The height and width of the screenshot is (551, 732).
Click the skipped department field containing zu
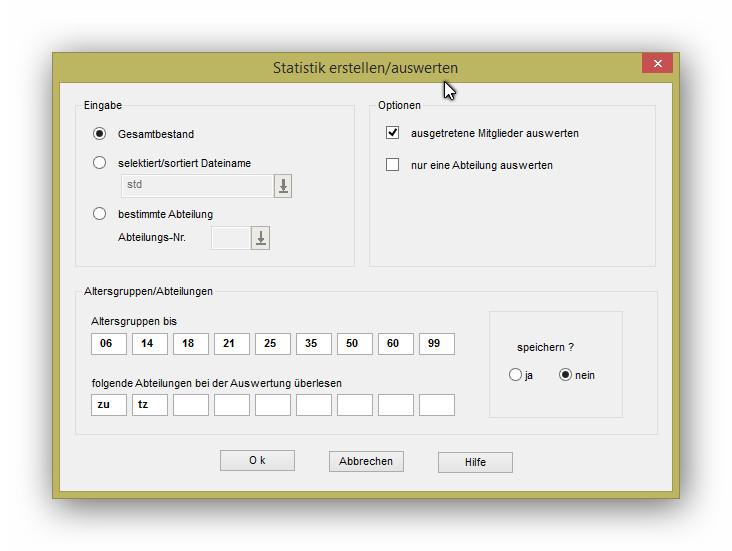108,405
